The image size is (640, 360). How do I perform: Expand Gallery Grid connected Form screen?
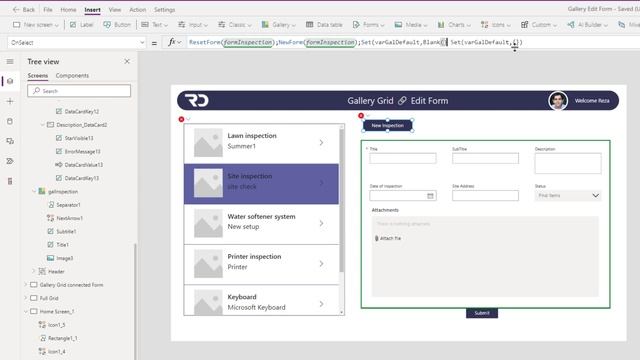tap(26, 285)
